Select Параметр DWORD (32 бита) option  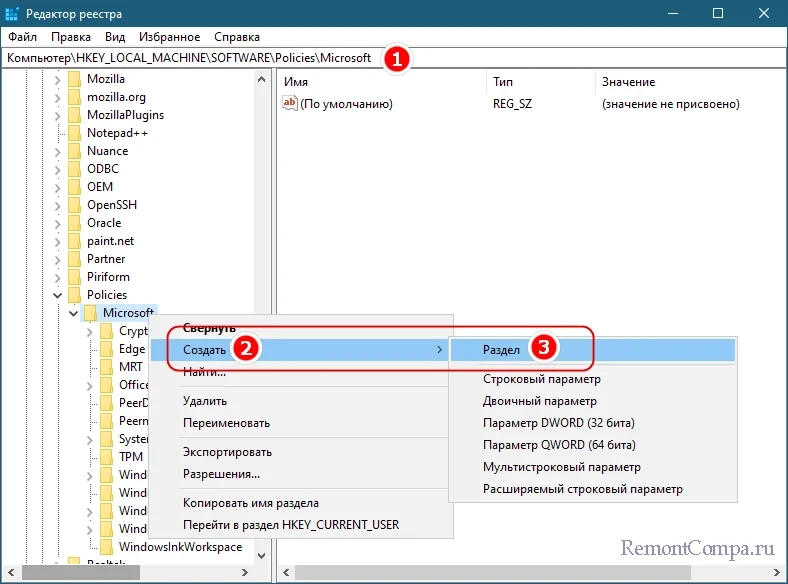[558, 423]
